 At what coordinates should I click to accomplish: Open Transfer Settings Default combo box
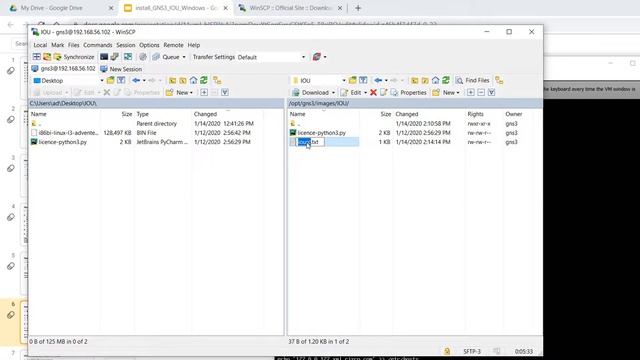coord(271,57)
